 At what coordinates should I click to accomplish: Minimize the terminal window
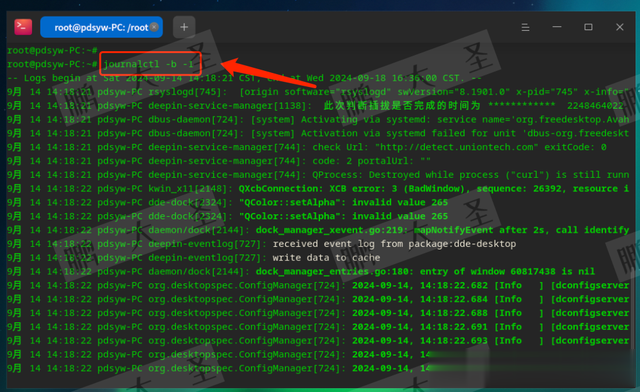[x=557, y=27]
